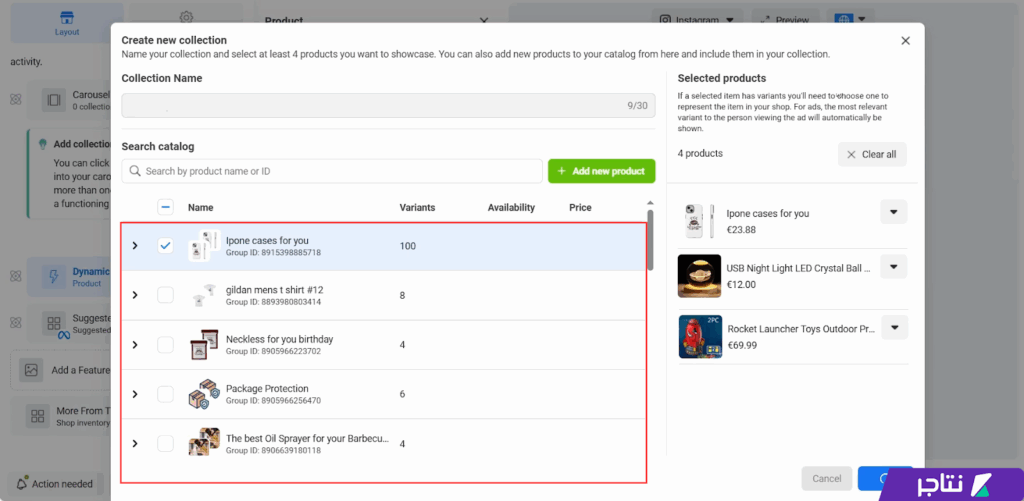1024x501 pixels.
Task: Click the search magnifier icon in catalog
Action: point(134,172)
